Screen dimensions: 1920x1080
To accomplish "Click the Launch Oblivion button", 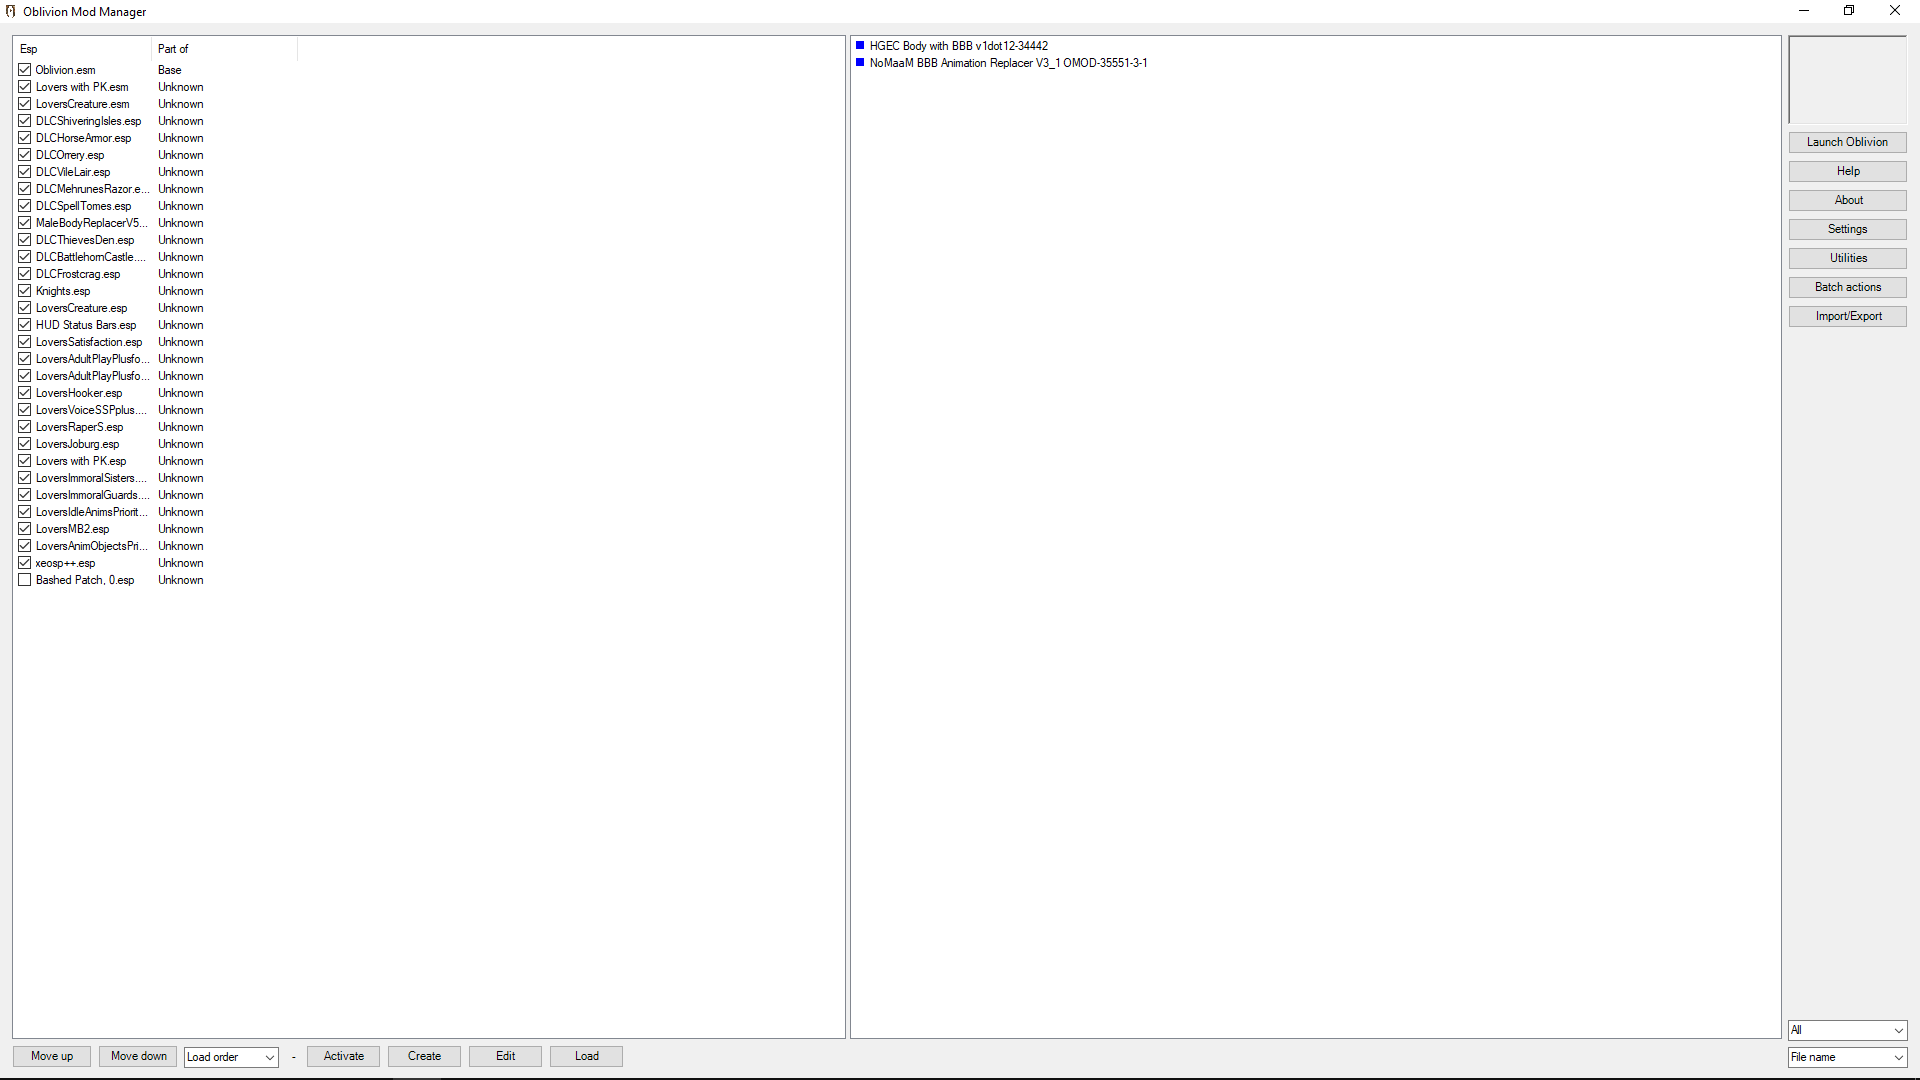I will click(x=1847, y=142).
